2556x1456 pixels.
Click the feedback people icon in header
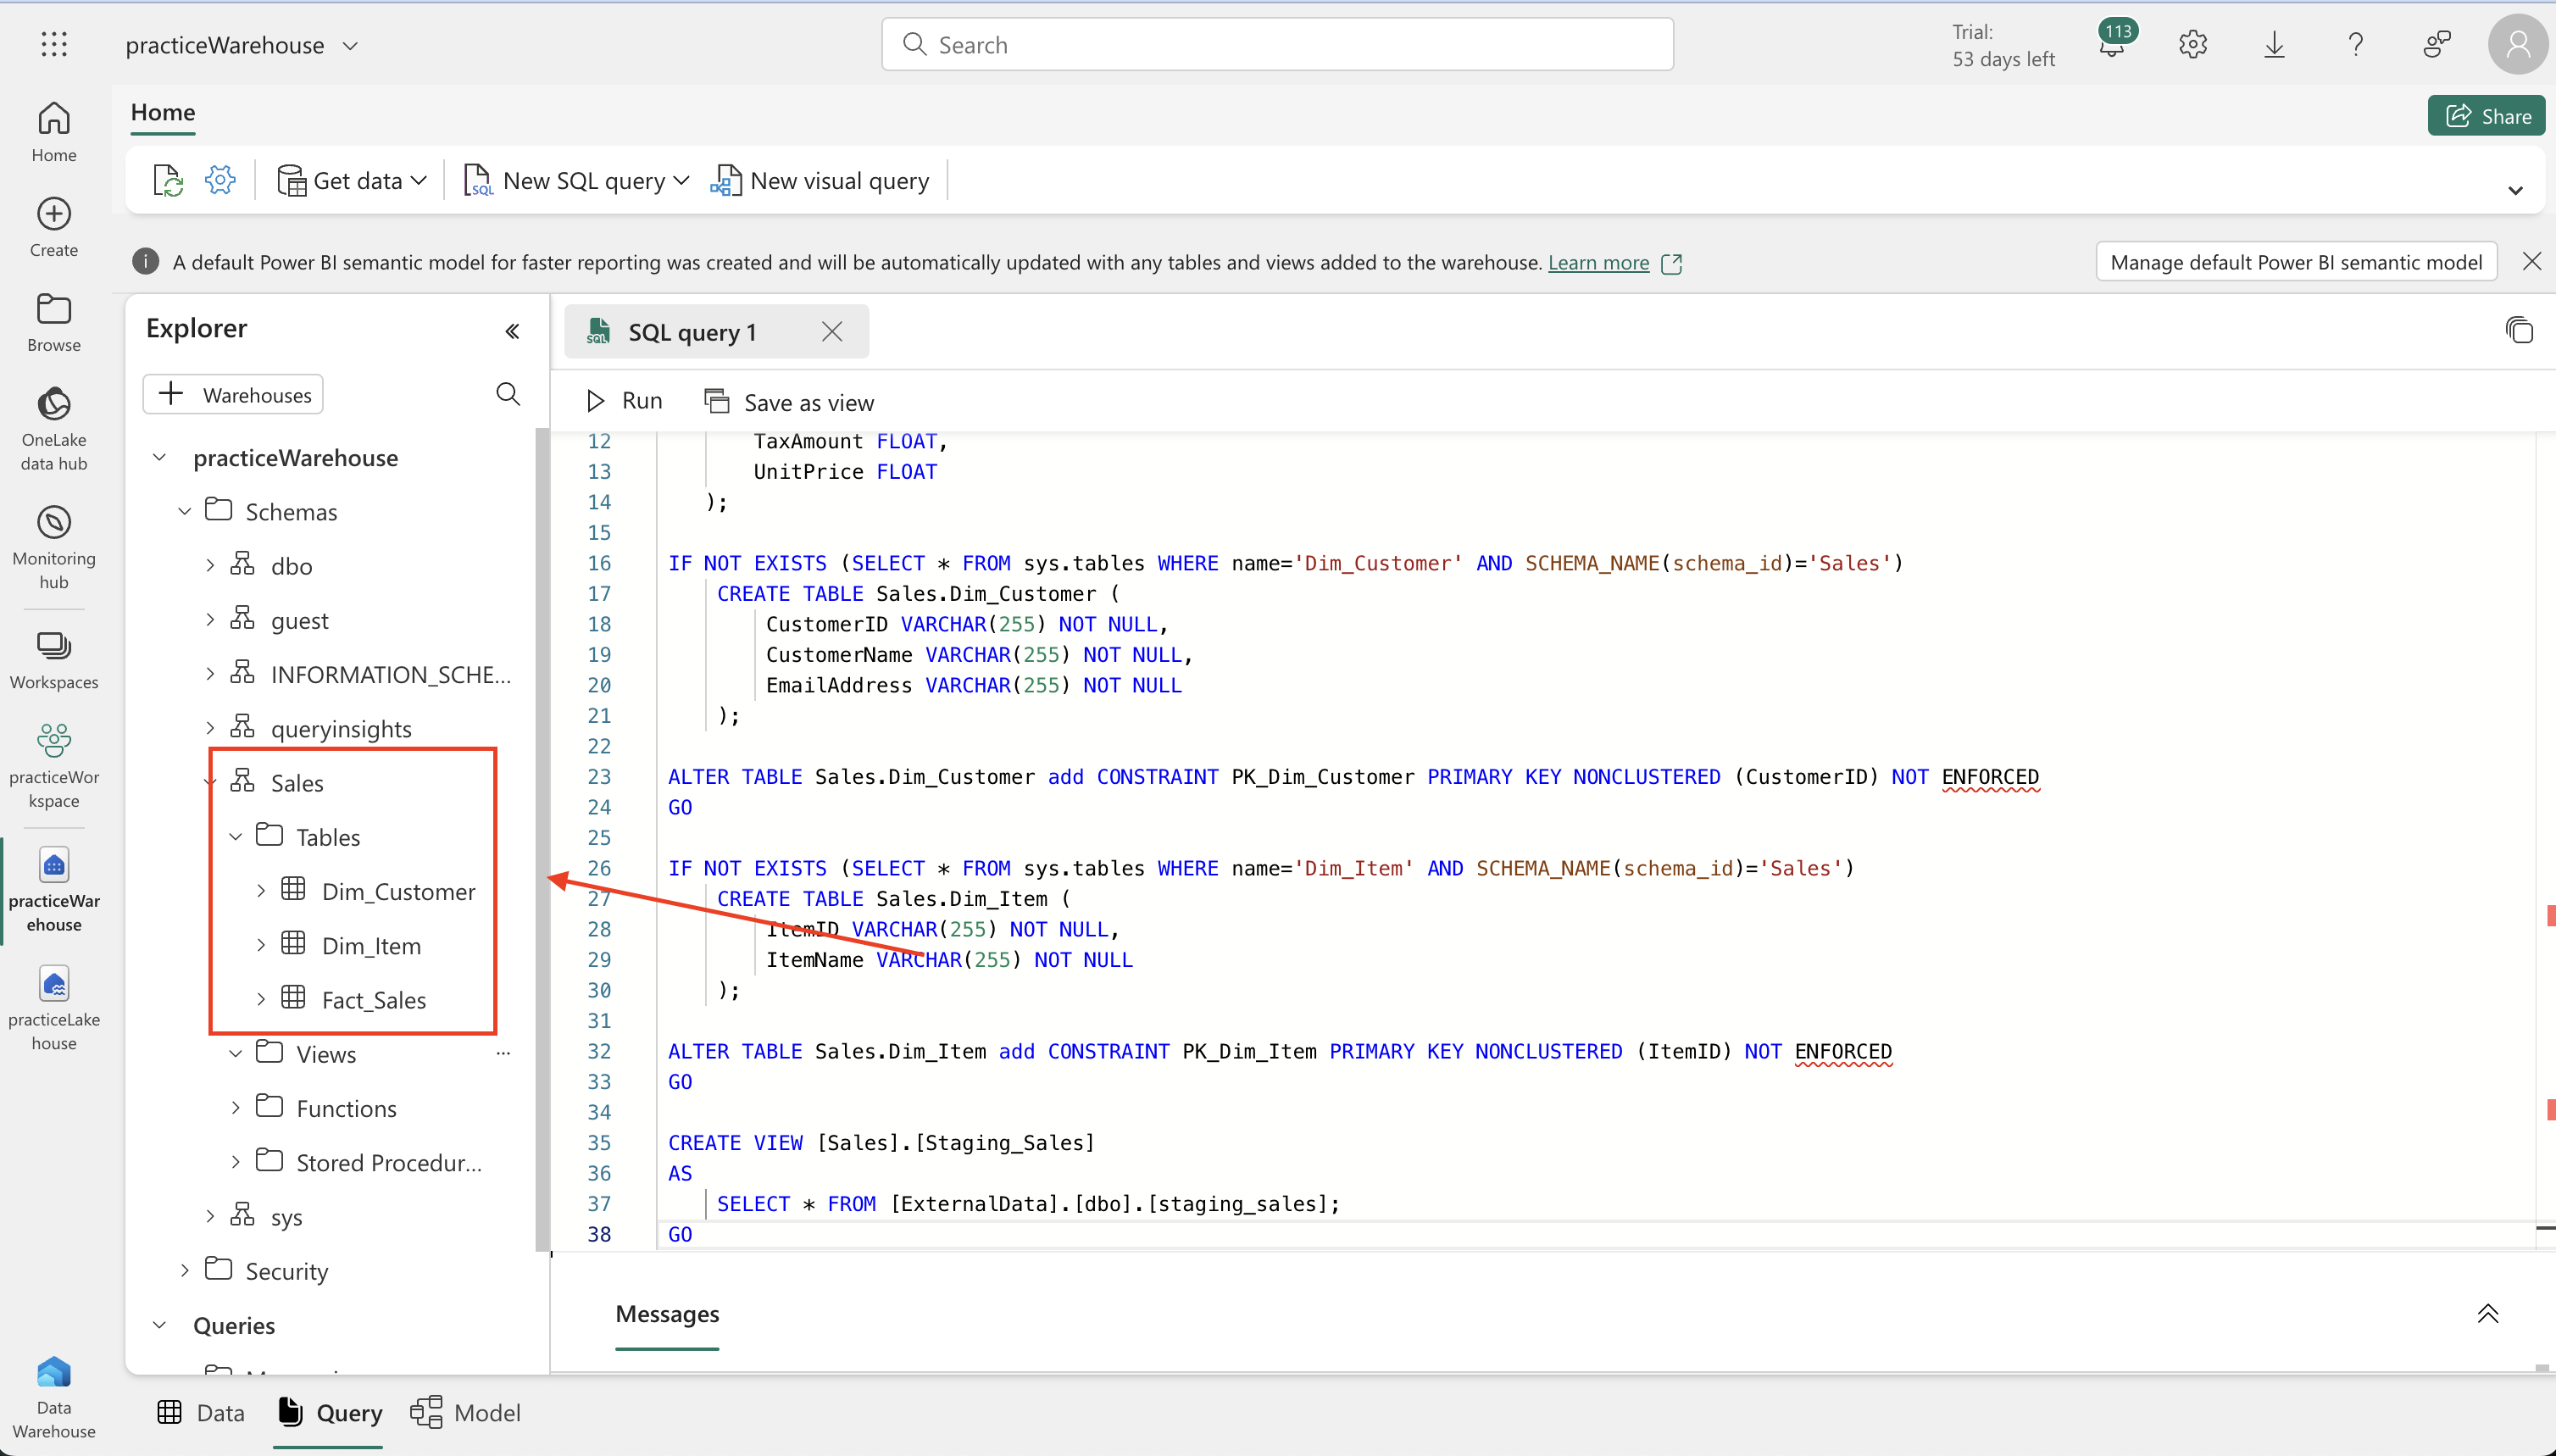2436,44
